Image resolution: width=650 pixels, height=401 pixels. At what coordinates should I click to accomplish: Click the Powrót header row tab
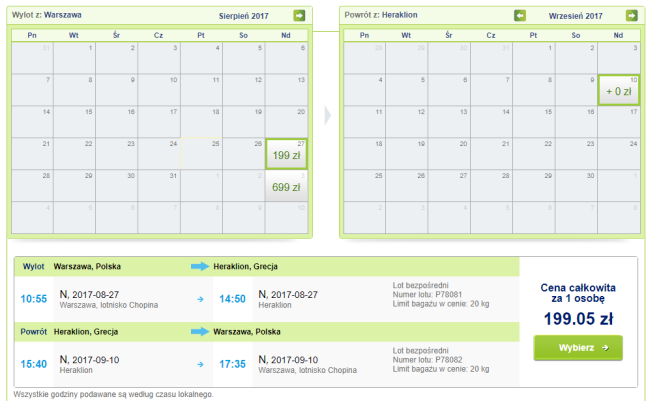tap(35, 330)
